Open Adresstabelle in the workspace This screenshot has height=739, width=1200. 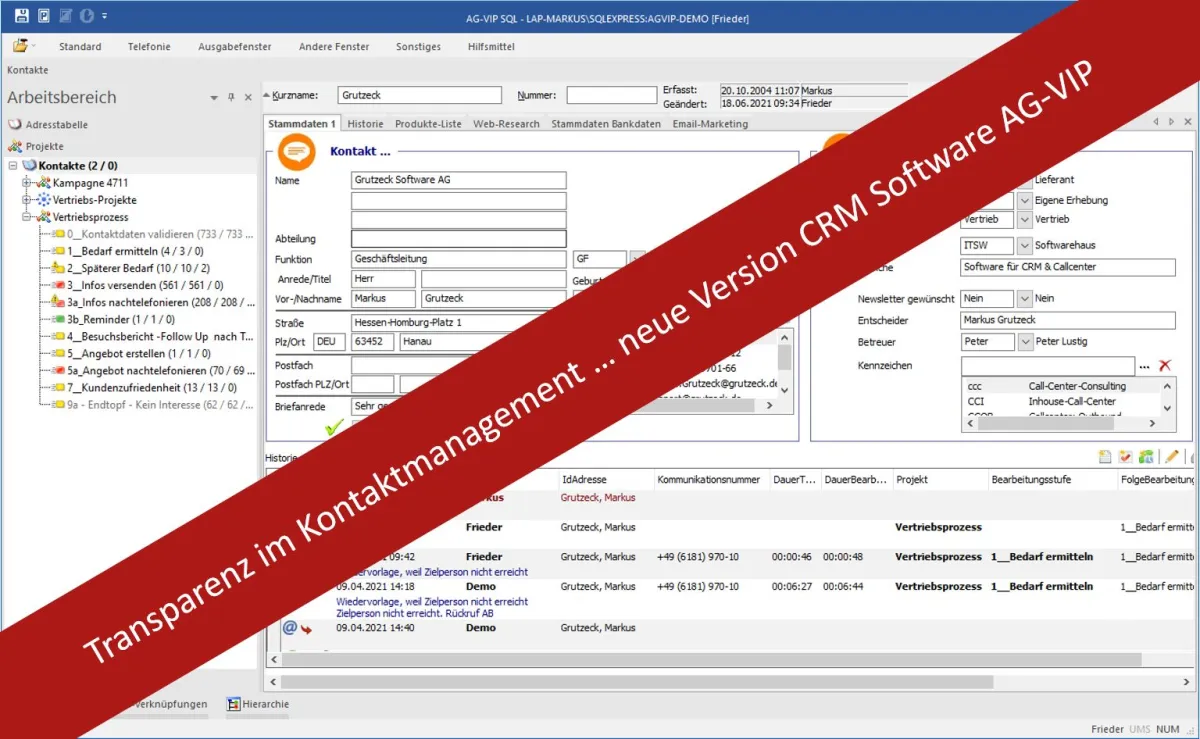pos(57,125)
